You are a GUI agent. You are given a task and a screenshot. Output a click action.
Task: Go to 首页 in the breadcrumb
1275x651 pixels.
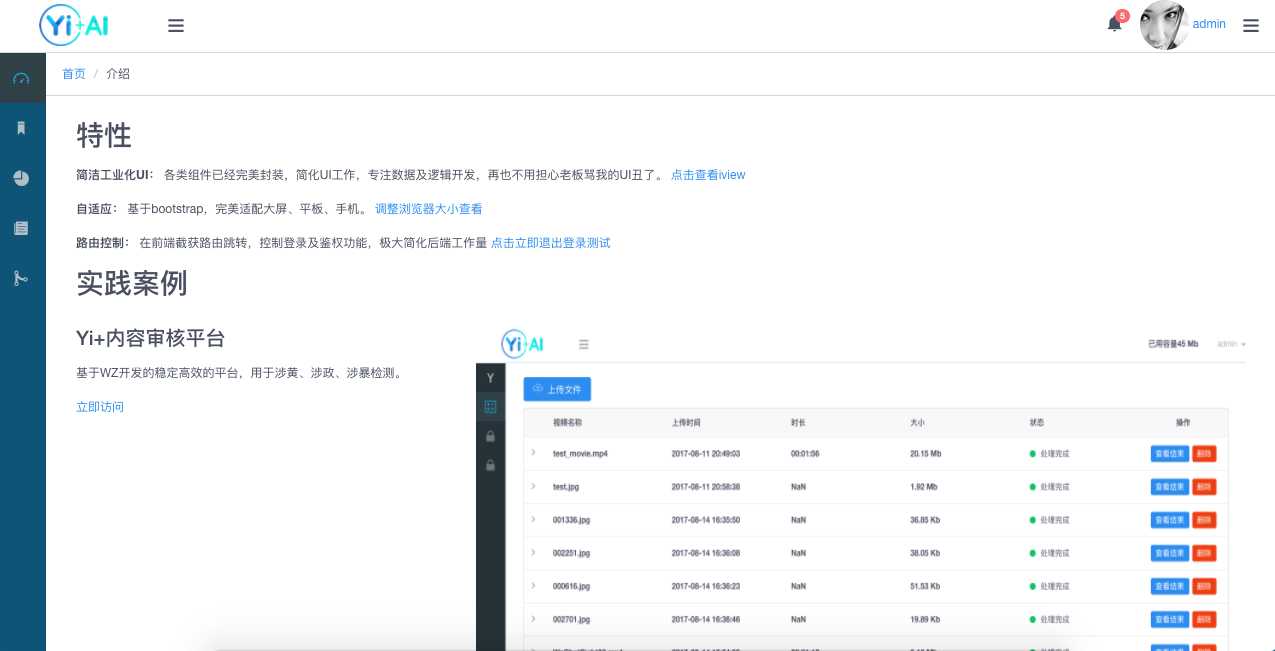coord(73,73)
